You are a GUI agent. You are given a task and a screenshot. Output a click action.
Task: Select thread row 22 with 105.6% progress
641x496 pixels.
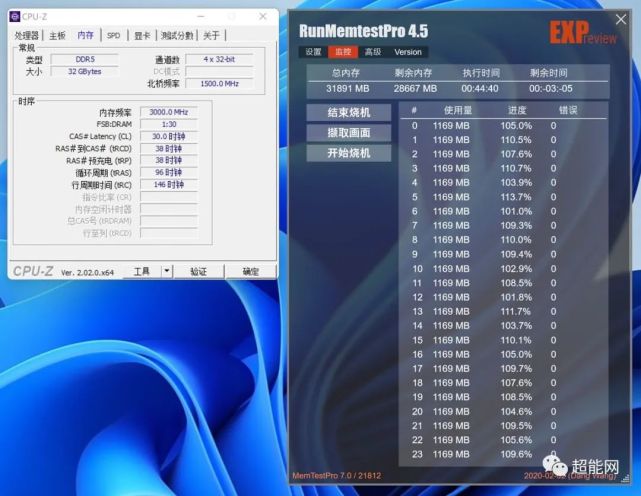click(x=504, y=440)
